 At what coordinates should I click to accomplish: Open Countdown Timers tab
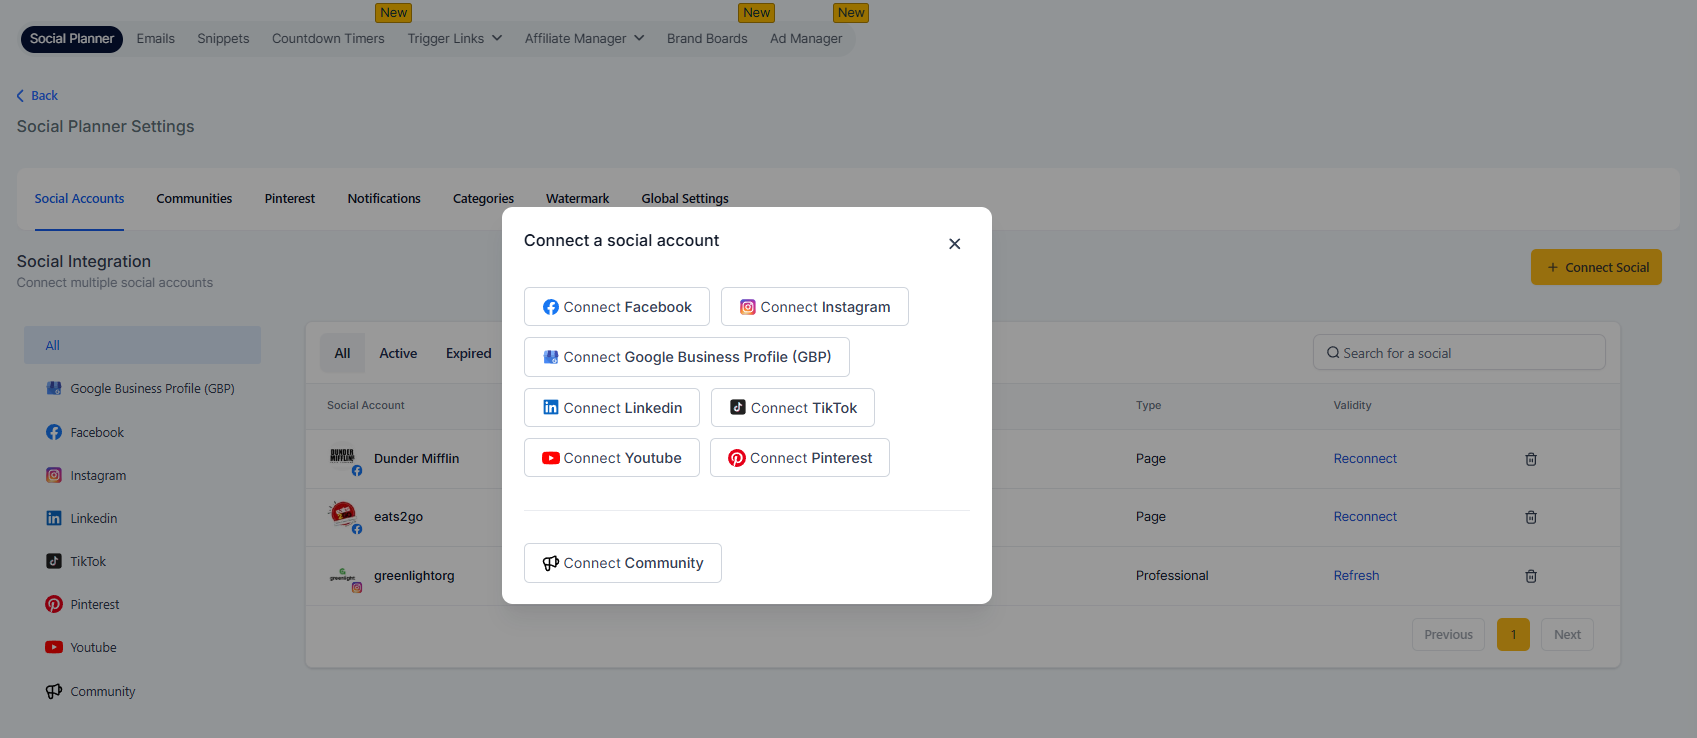coord(328,39)
